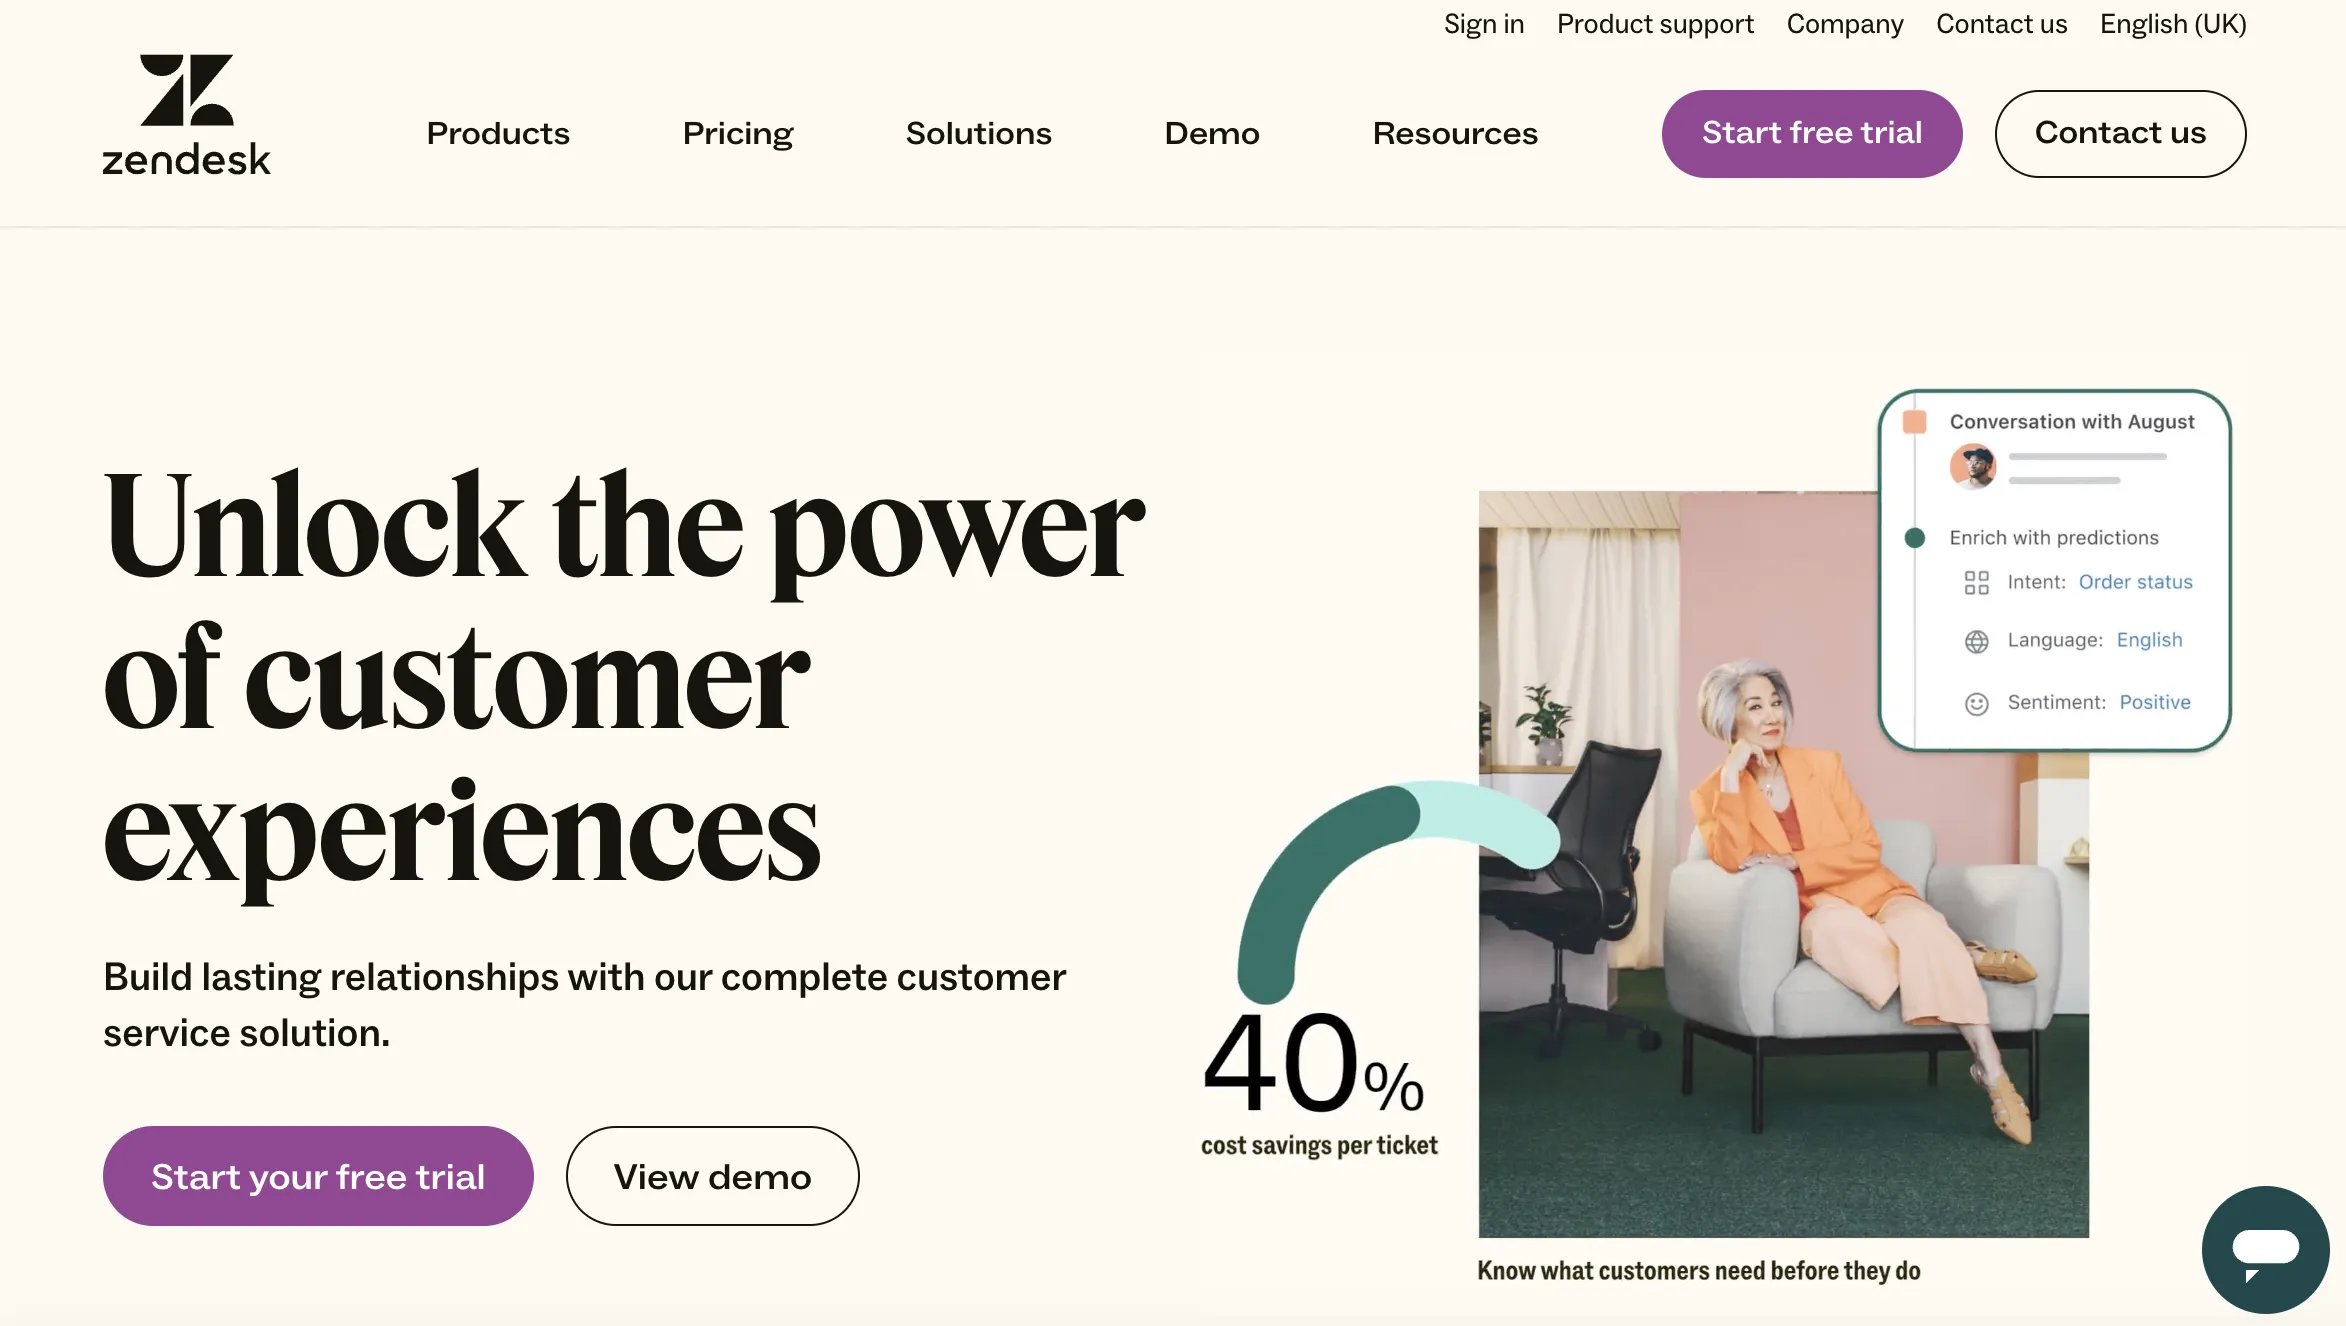Open the Products dropdown
This screenshot has width=2346, height=1326.
click(x=498, y=133)
